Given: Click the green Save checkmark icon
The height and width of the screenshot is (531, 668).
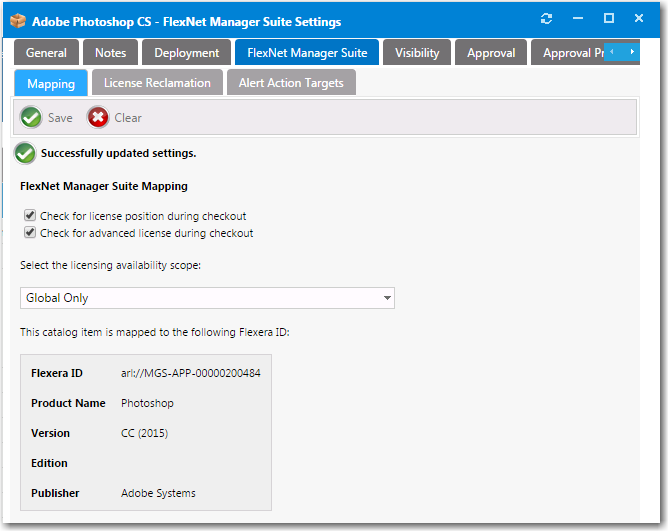Looking at the screenshot, I should [x=31, y=118].
